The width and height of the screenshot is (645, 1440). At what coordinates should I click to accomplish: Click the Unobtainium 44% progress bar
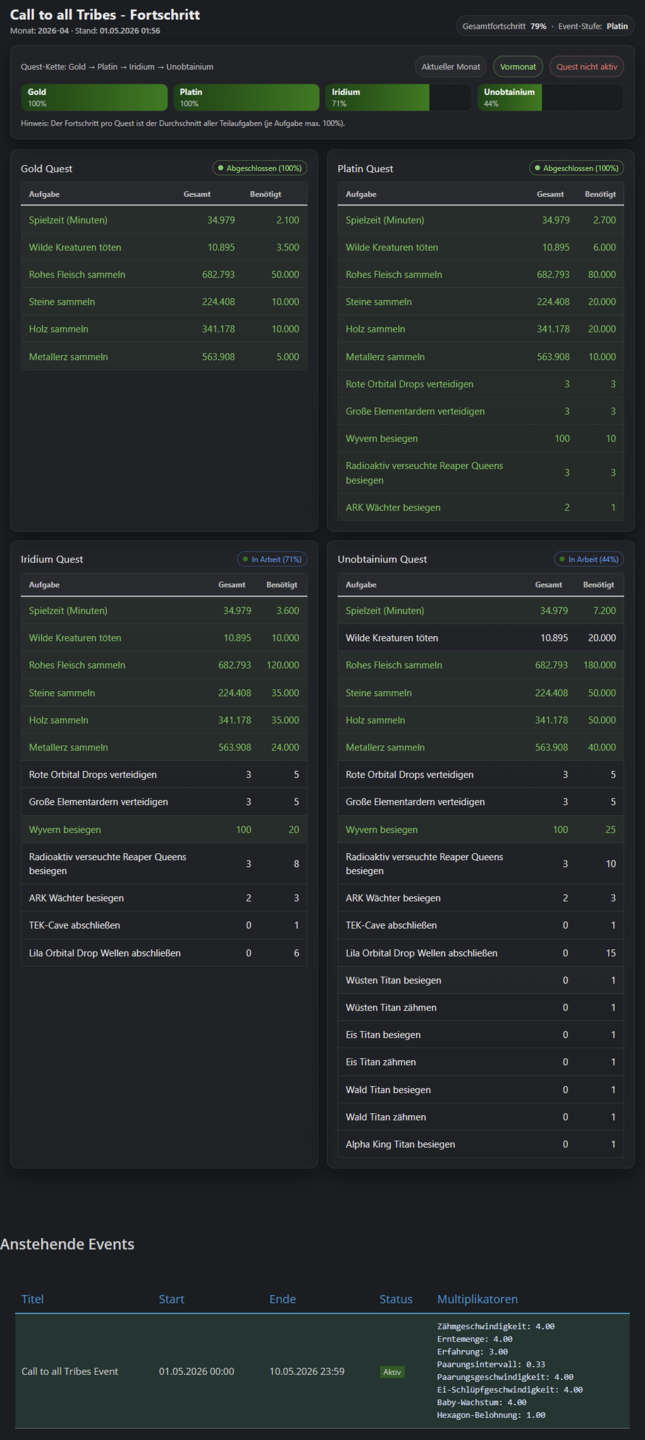coord(550,97)
